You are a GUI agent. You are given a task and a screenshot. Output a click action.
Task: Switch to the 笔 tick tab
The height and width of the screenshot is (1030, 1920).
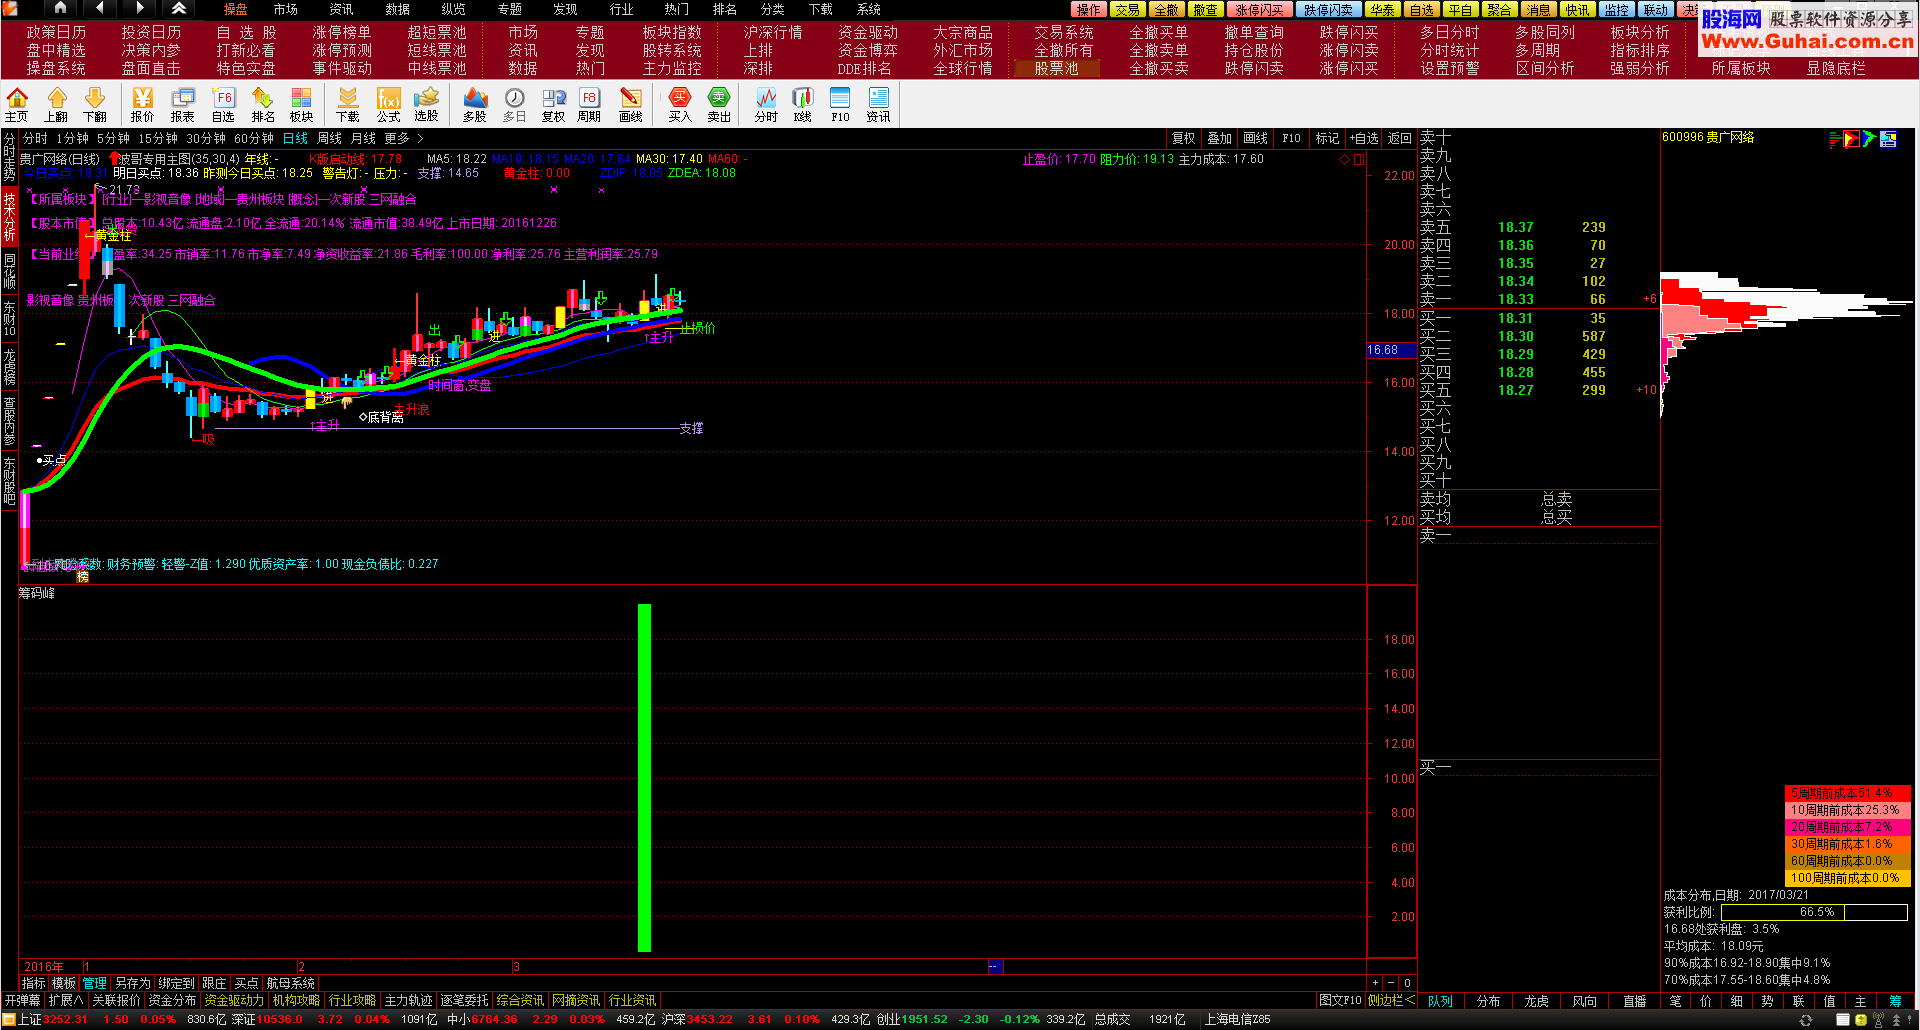[x=1676, y=1001]
